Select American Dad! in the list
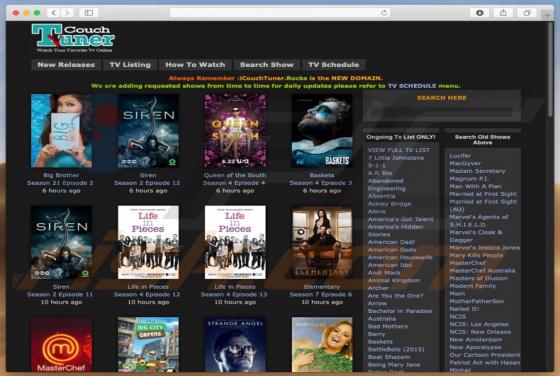The width and height of the screenshot is (560, 376). (x=391, y=242)
